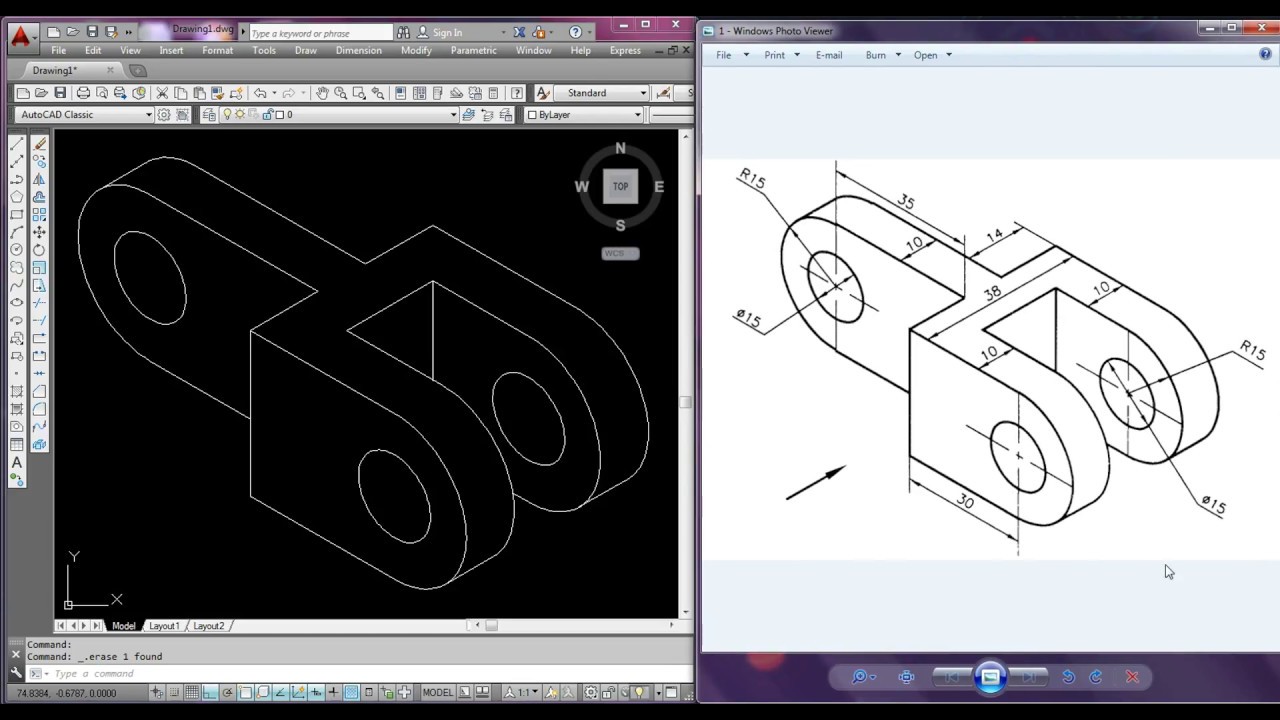Select the Rotate modify tool
Screen dimensions: 1280x720
click(x=40, y=250)
